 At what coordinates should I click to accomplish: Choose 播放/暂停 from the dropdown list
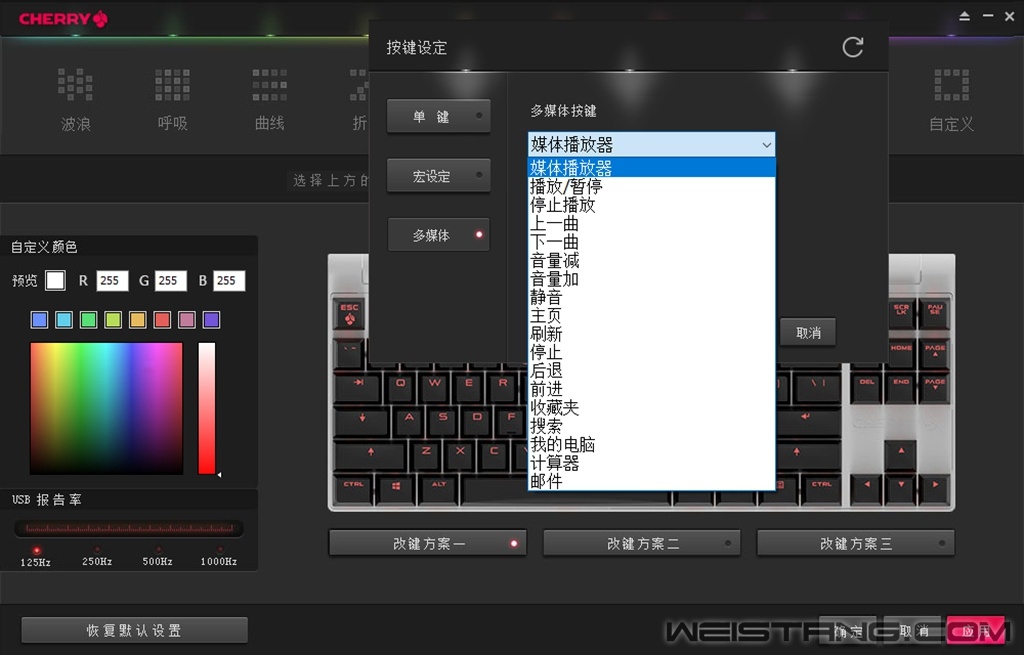click(x=651, y=187)
